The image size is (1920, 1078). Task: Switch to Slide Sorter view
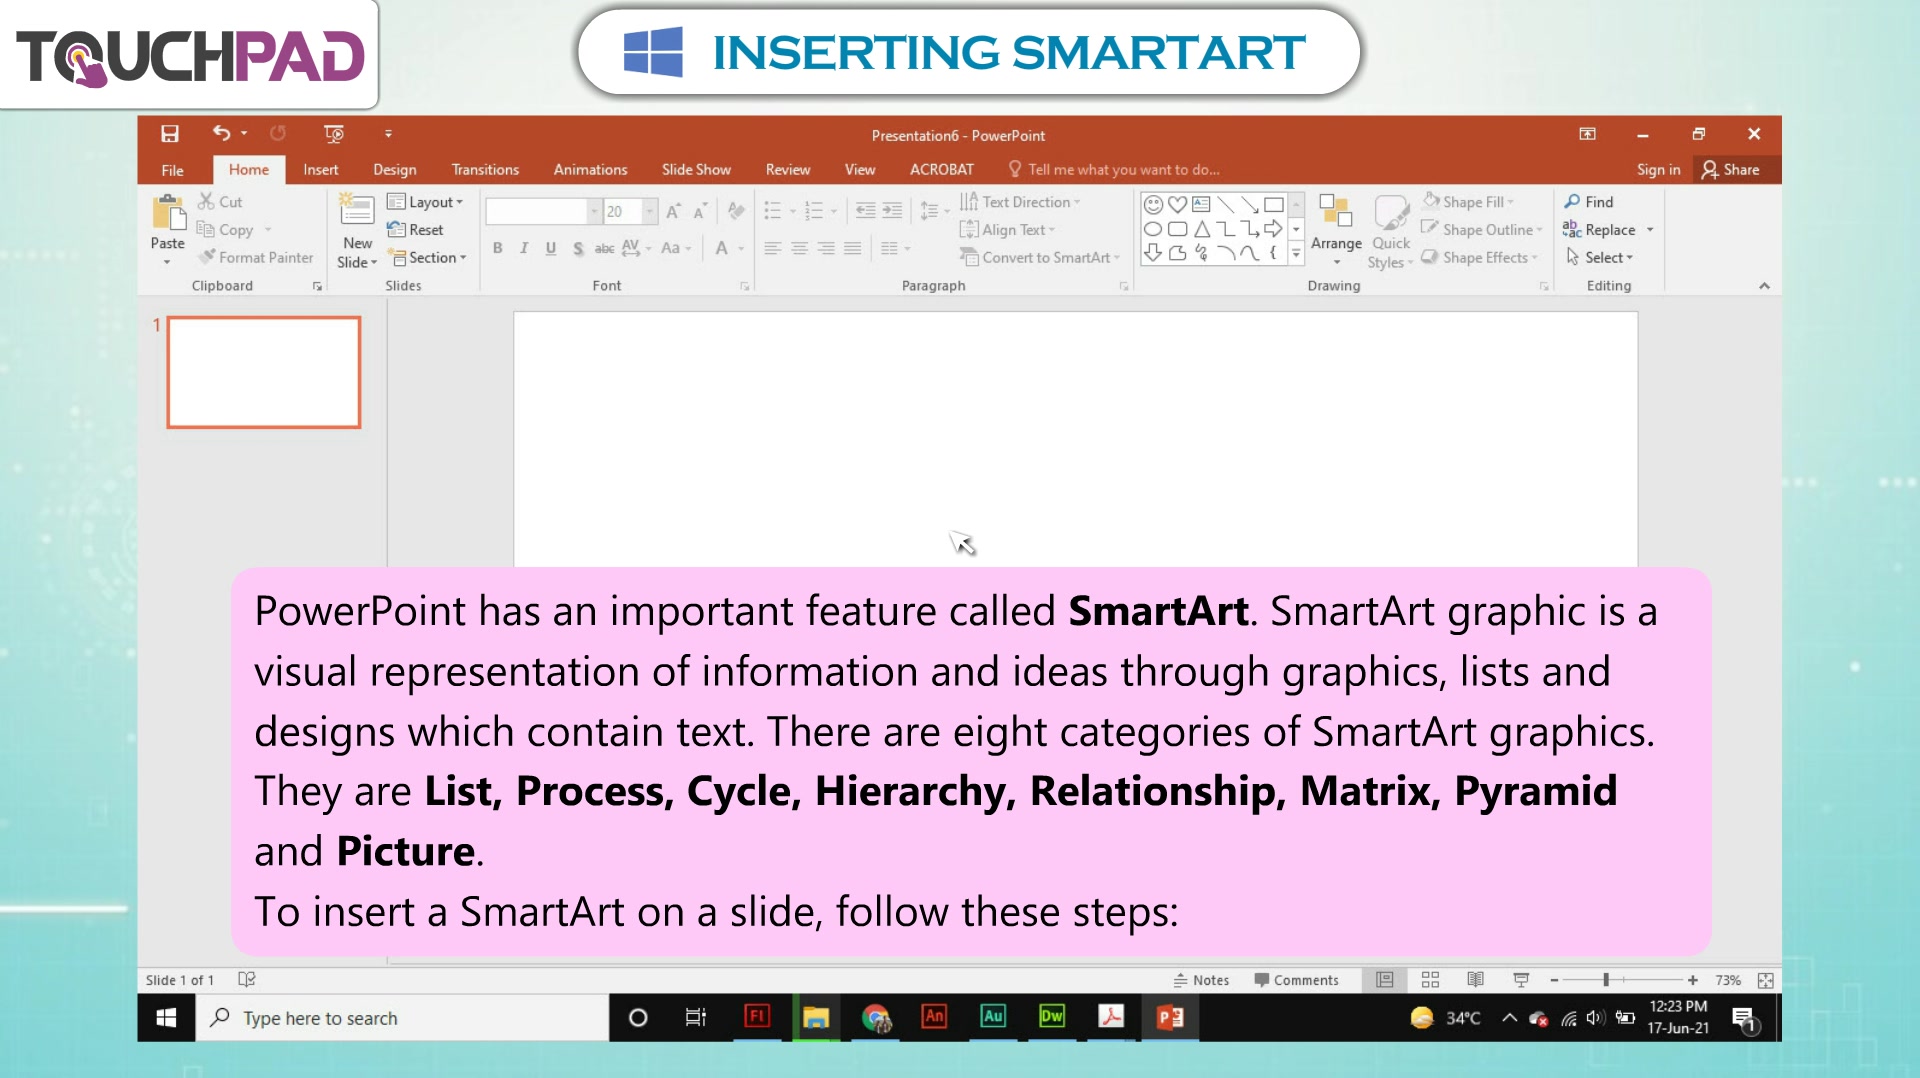[1430, 980]
